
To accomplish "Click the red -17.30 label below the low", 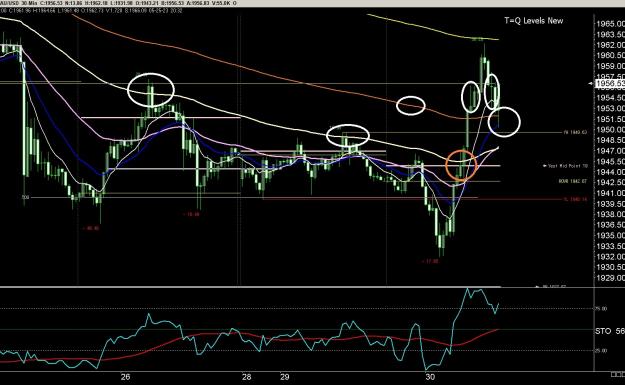I will (430, 261).
